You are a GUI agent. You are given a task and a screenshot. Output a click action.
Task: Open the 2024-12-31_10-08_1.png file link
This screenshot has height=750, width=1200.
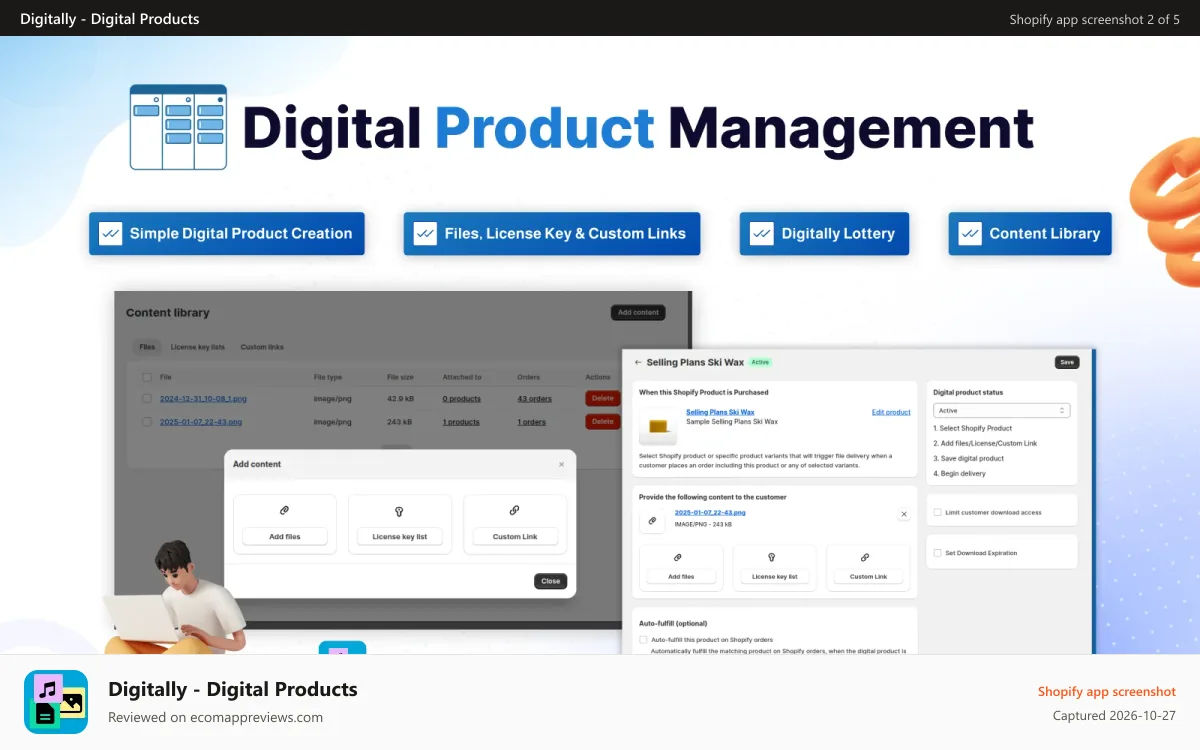point(203,398)
